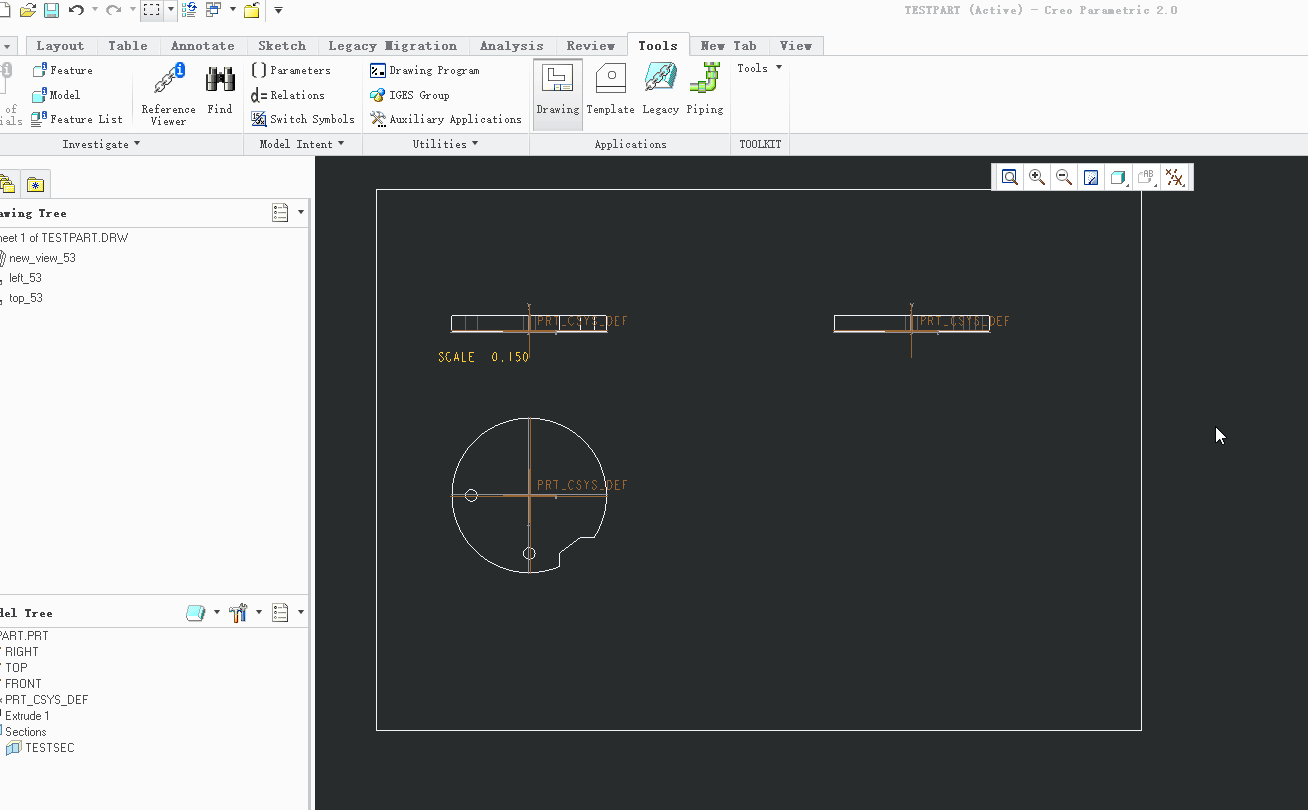This screenshot has width=1308, height=810.
Task: Launch the Reference Viewer
Action: [x=168, y=94]
